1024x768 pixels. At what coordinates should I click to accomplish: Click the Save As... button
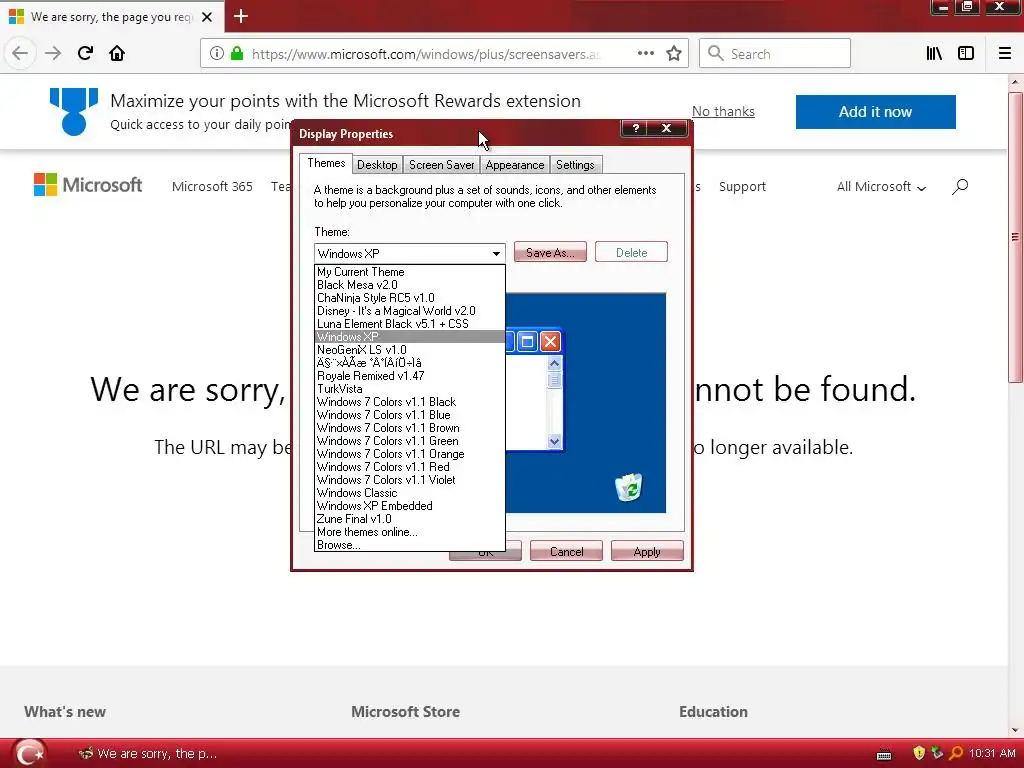click(x=550, y=253)
